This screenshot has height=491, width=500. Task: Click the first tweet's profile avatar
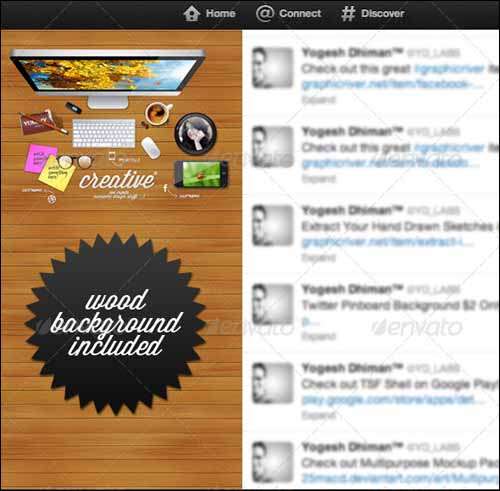pos(273,68)
